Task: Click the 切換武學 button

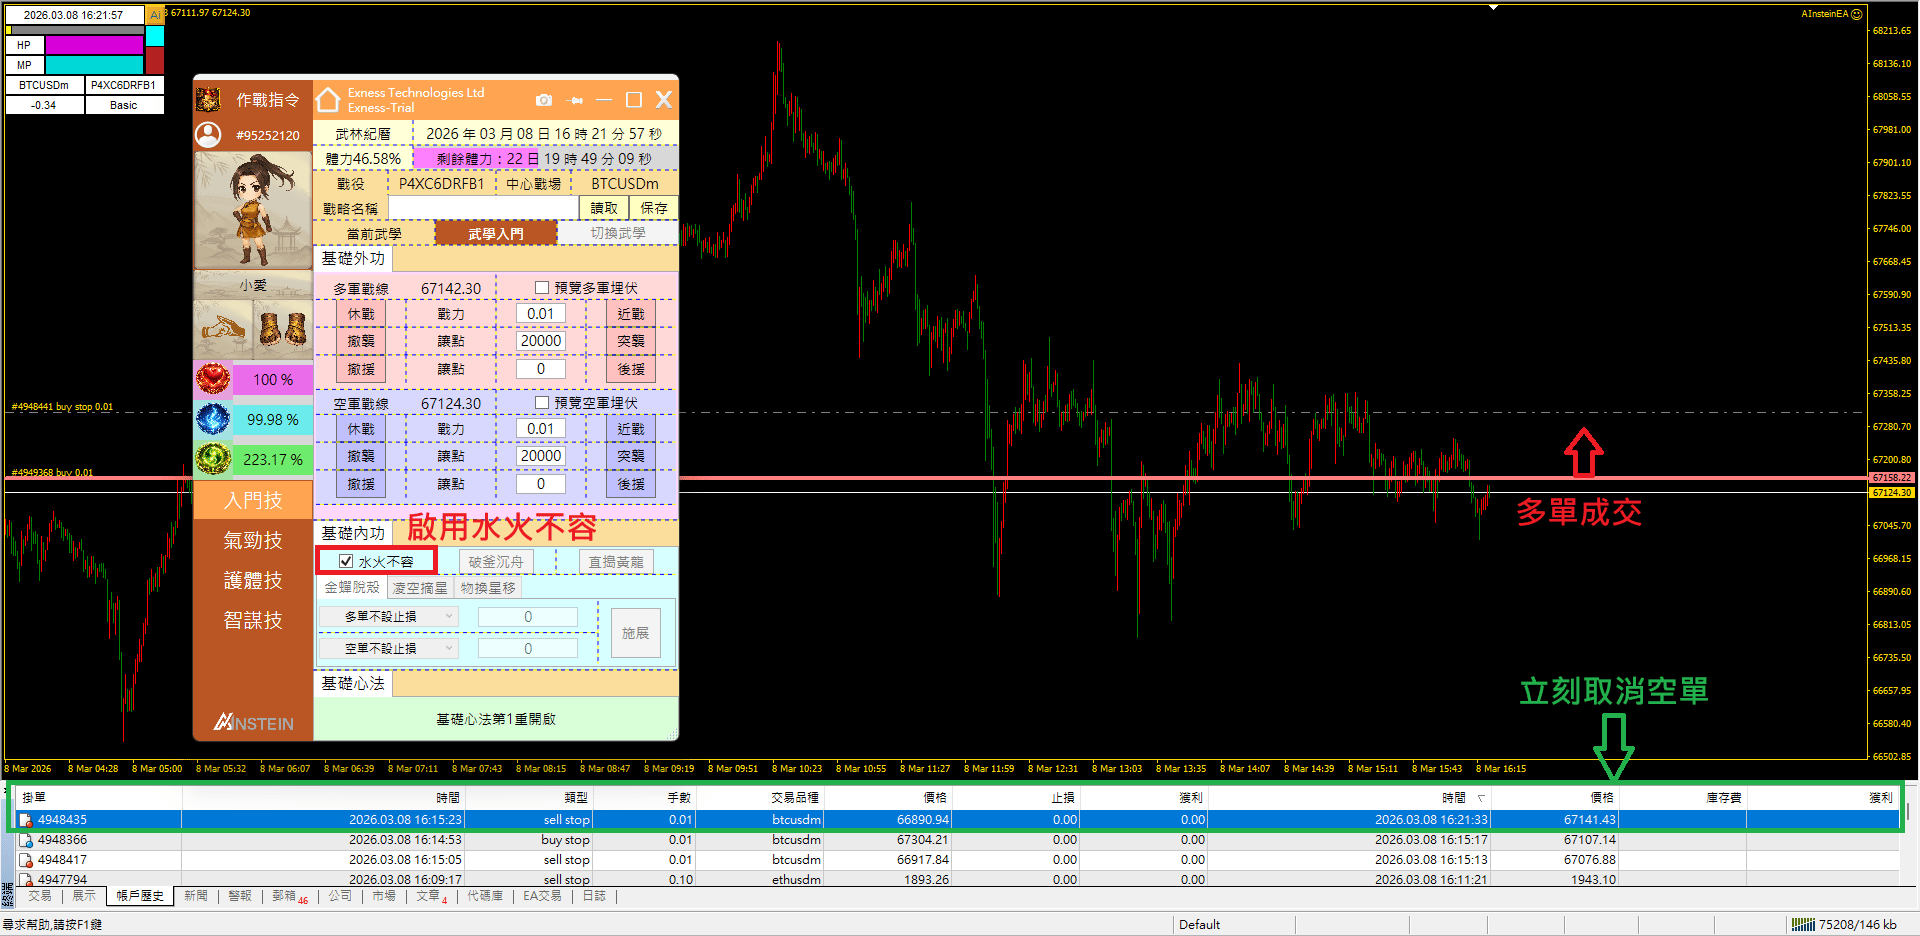Action: pyautogui.click(x=618, y=233)
